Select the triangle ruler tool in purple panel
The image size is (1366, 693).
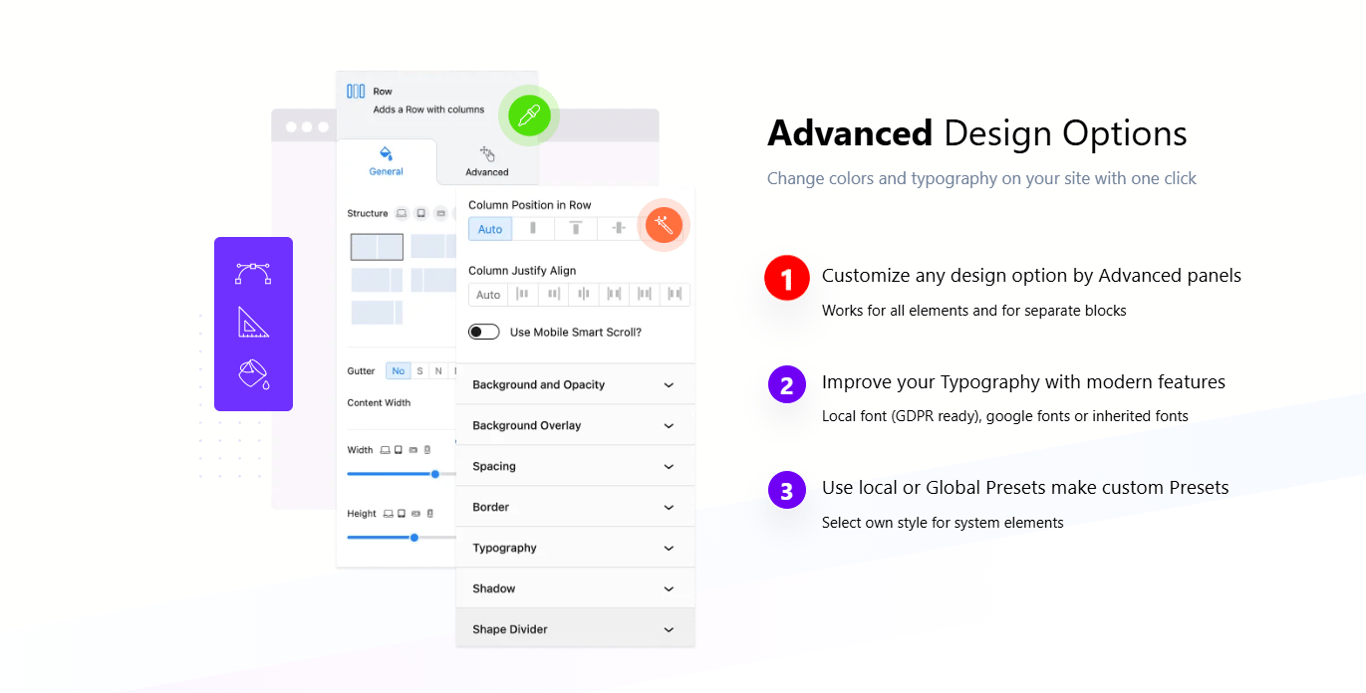(x=253, y=322)
